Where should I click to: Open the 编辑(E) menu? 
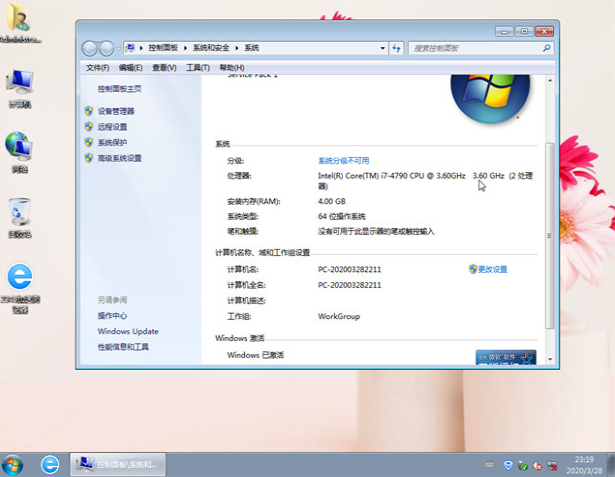point(131,68)
